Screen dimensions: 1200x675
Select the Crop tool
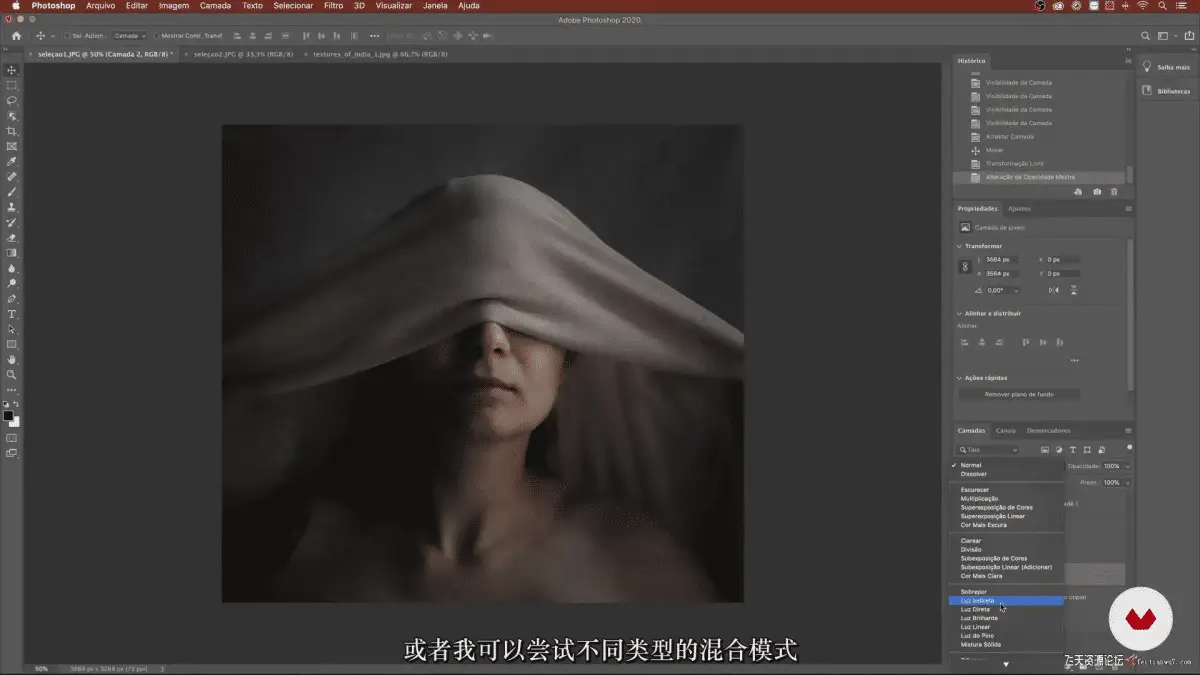click(x=12, y=131)
